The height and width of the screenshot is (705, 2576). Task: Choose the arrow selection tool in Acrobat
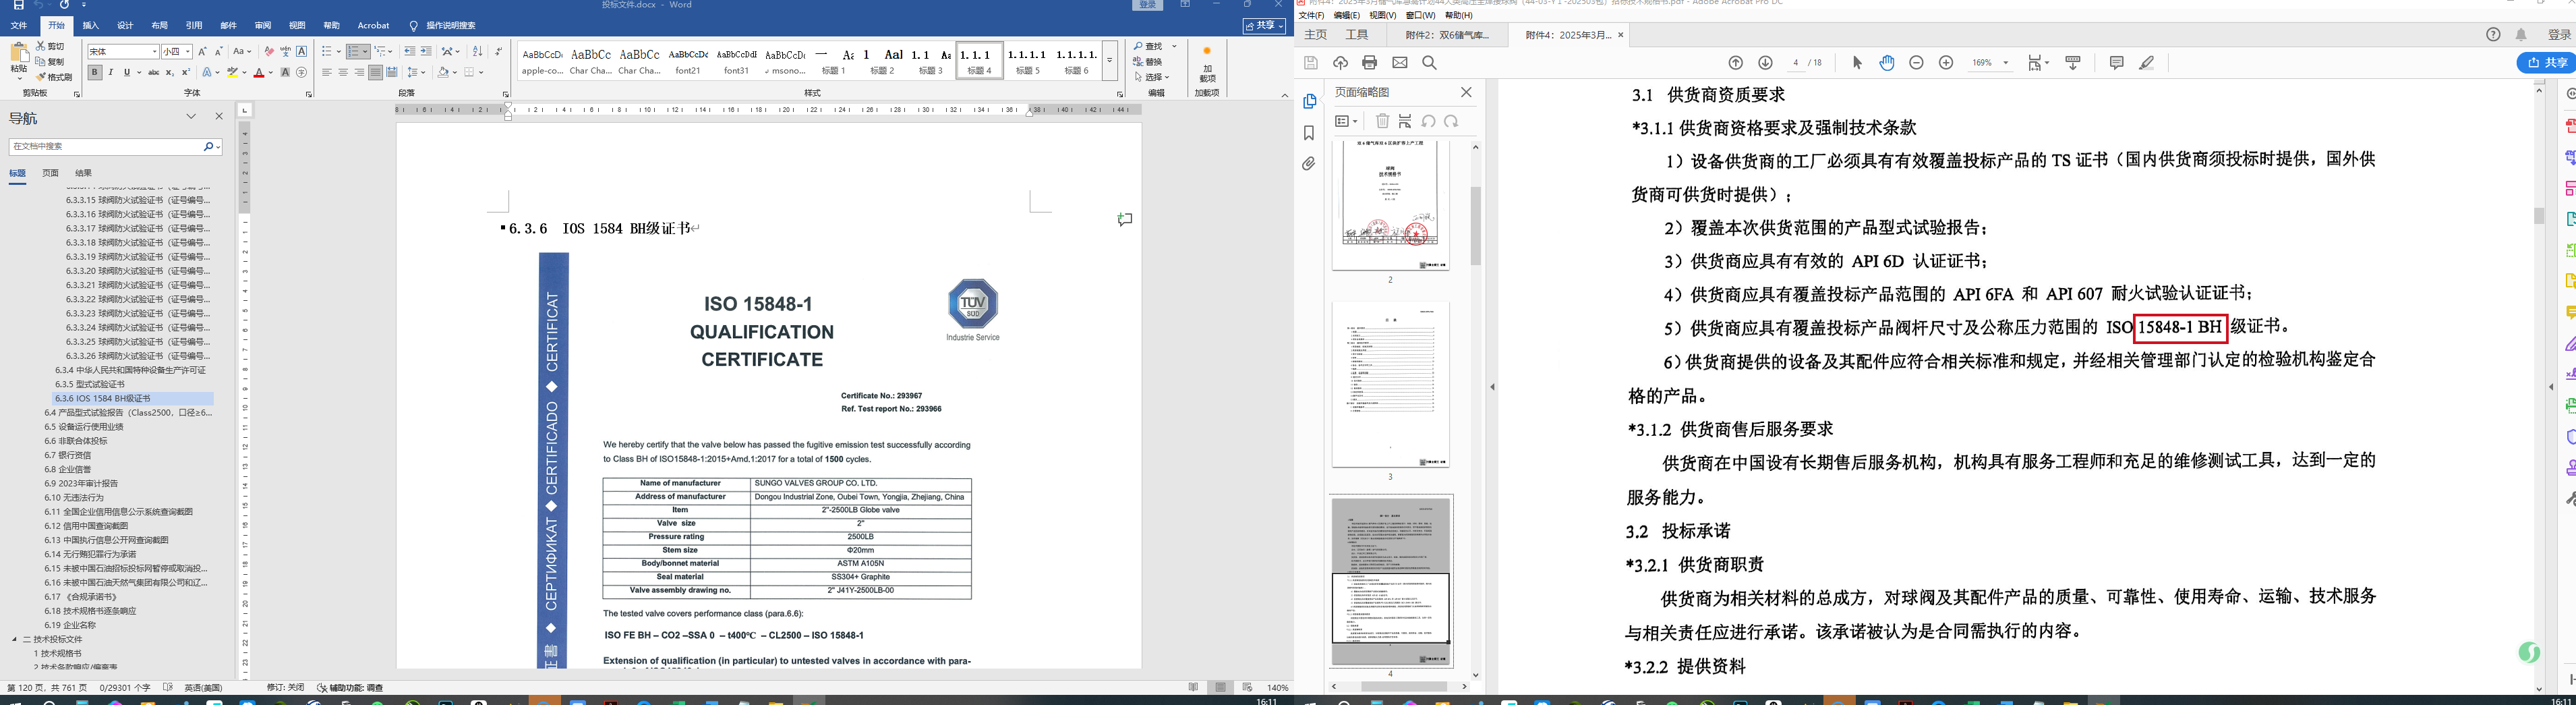(1857, 63)
